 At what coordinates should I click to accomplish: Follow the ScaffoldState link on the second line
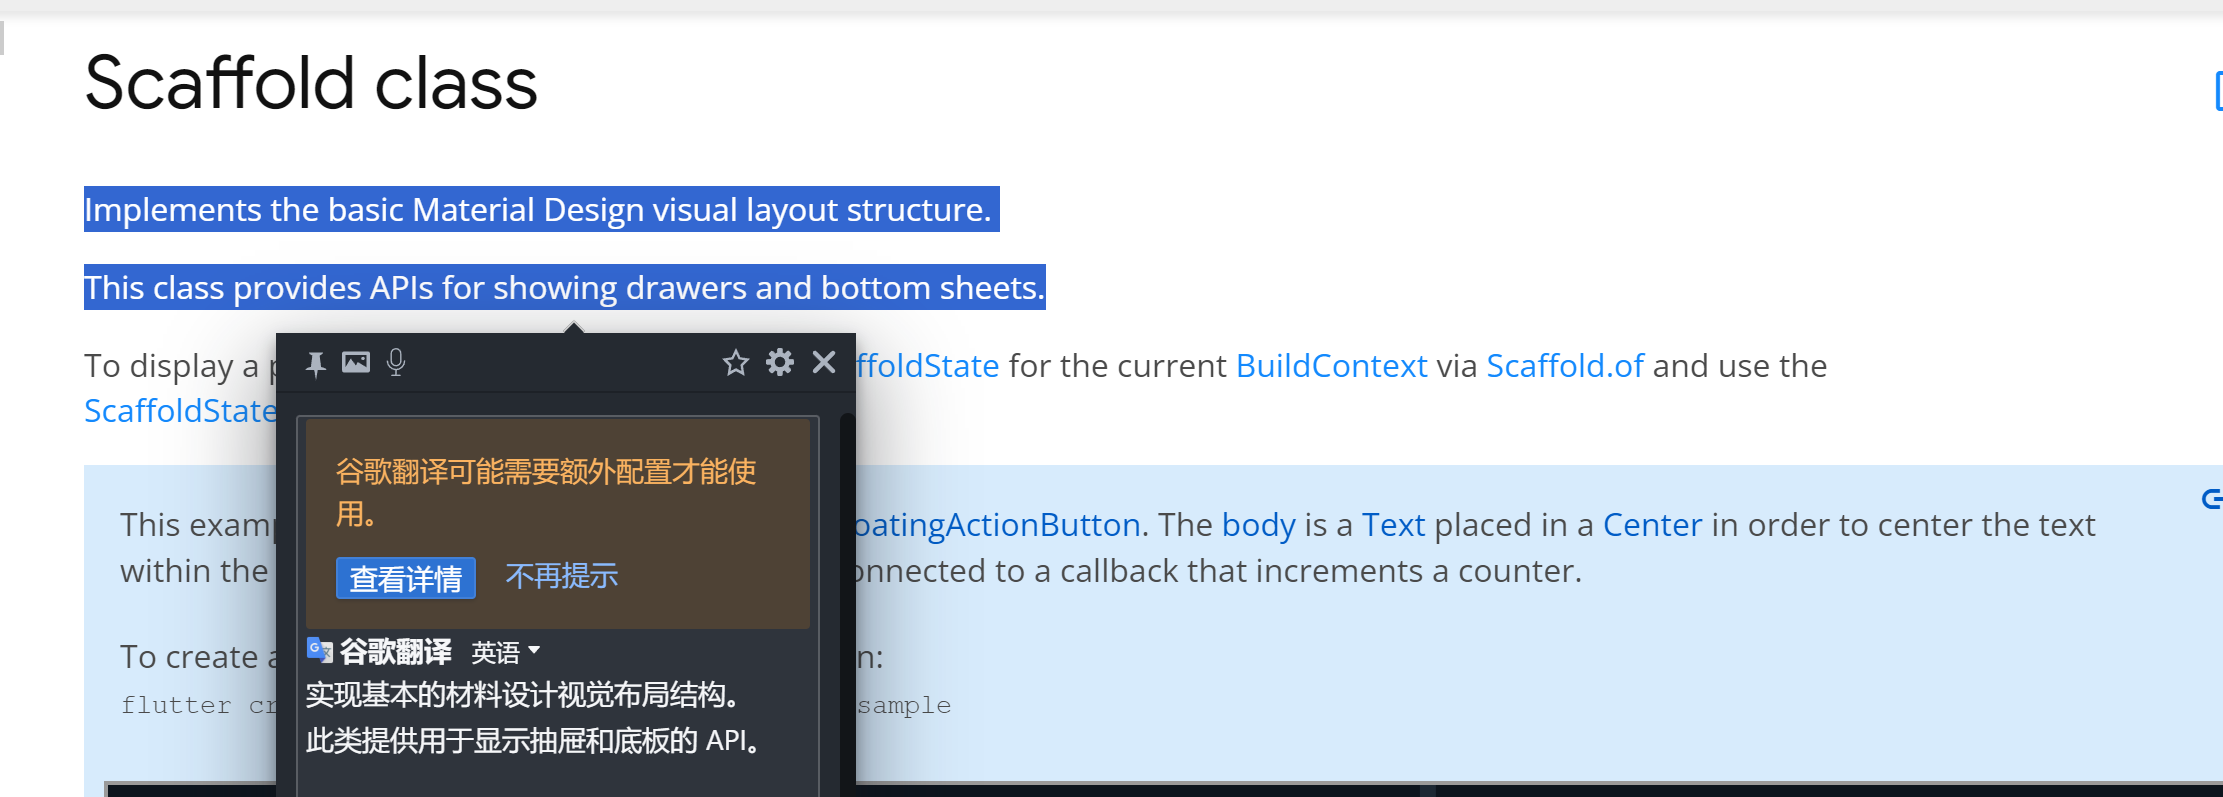point(180,411)
